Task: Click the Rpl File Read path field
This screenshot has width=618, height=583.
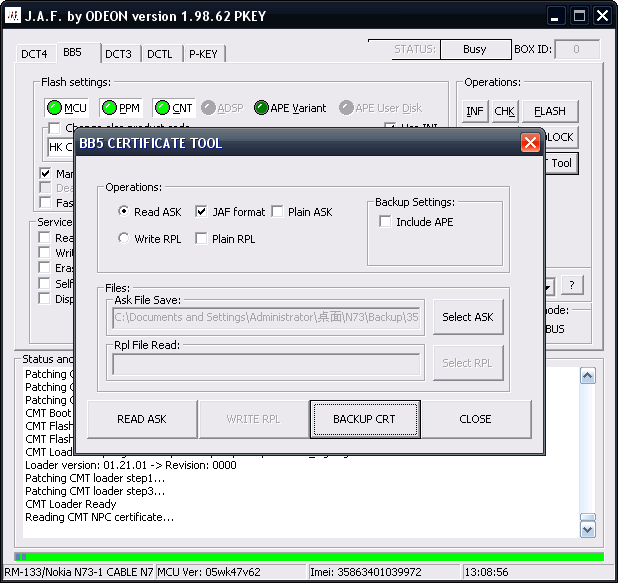Action: [x=266, y=363]
